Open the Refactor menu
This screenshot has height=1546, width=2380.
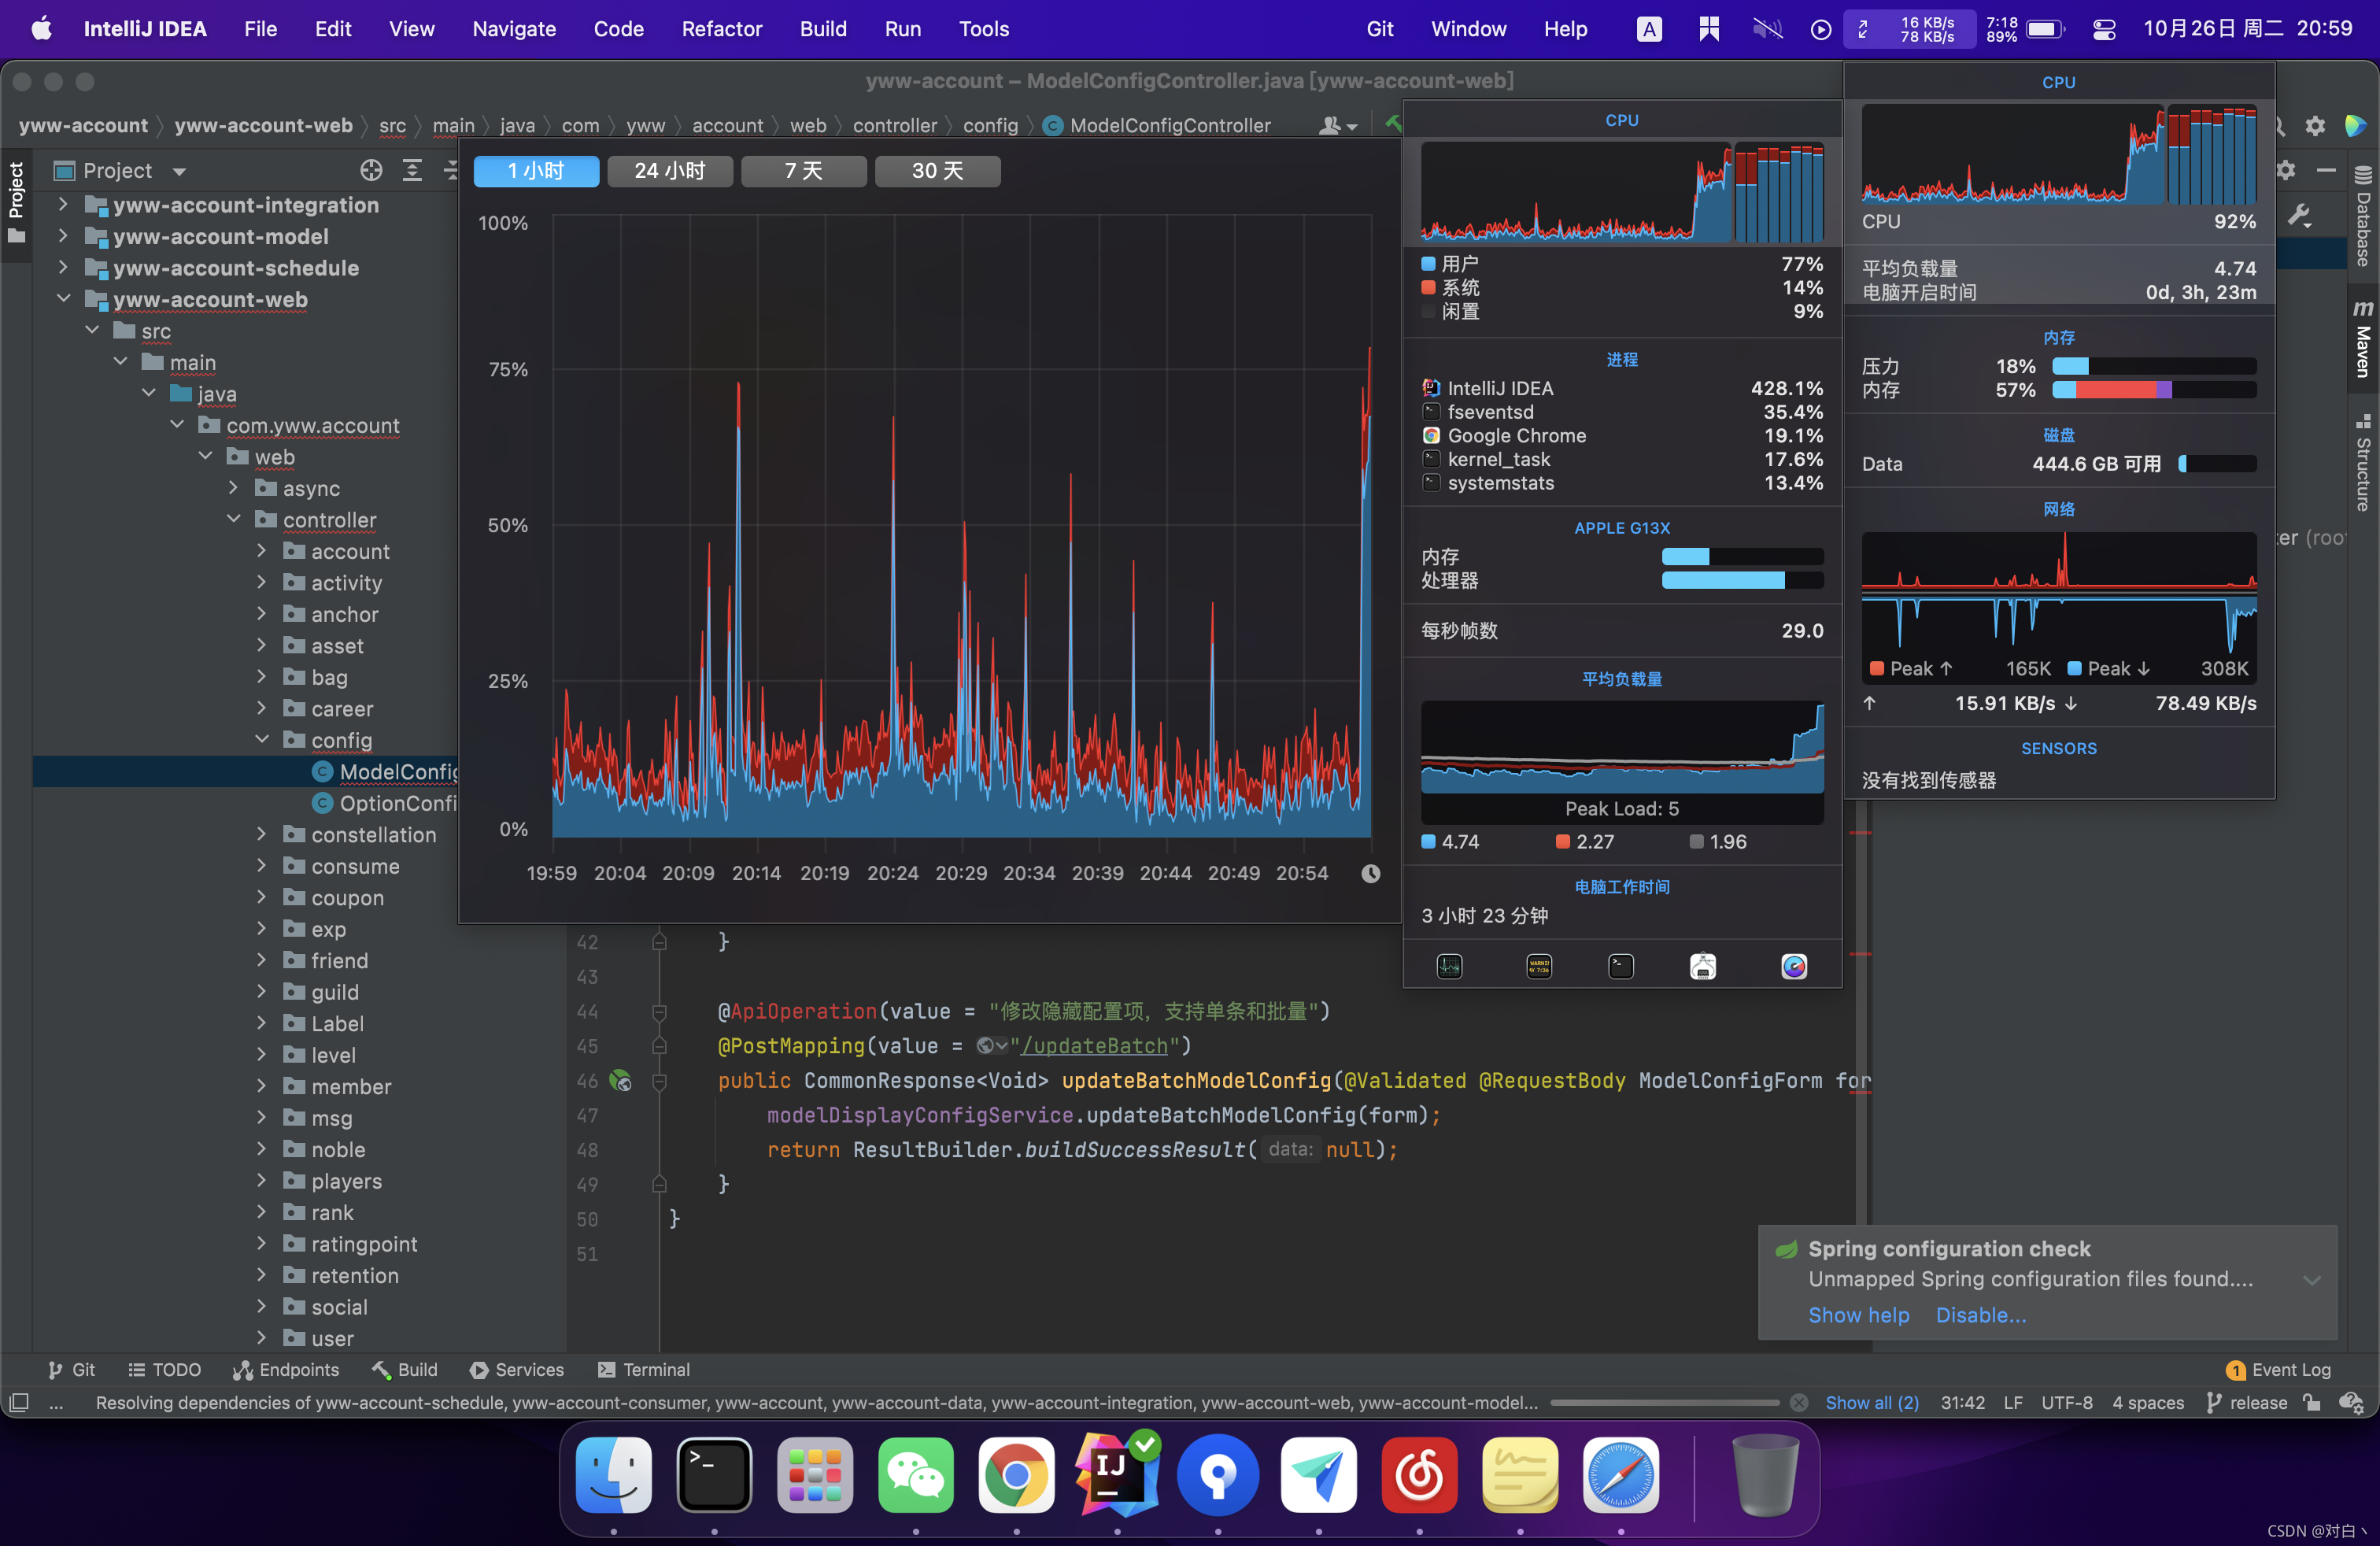pyautogui.click(x=721, y=29)
